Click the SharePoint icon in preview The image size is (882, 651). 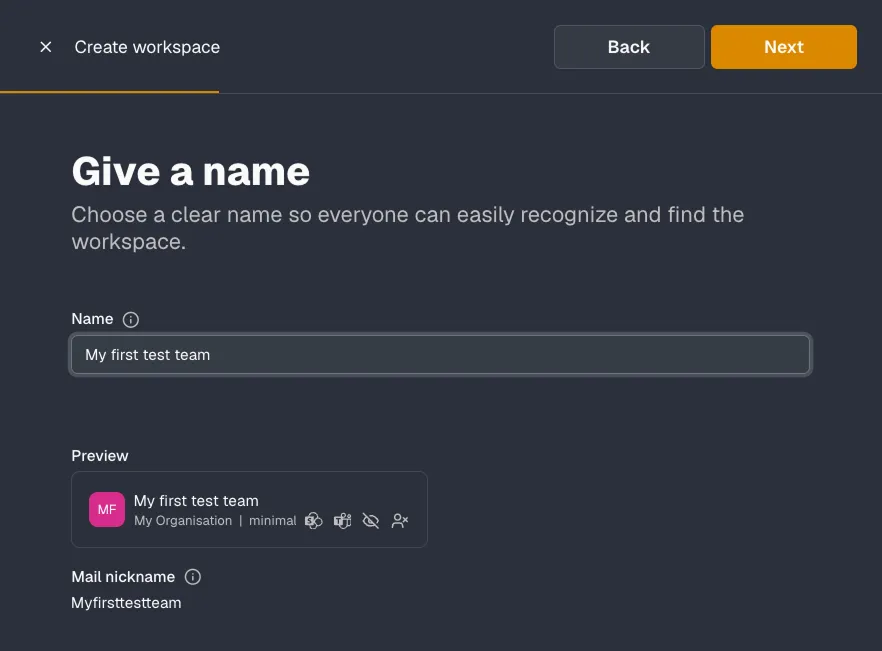coord(314,521)
